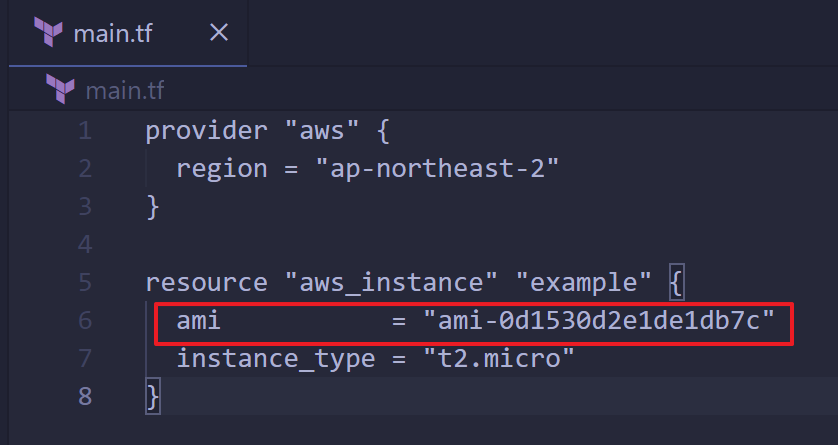Close the main.tf tab

coord(219,33)
